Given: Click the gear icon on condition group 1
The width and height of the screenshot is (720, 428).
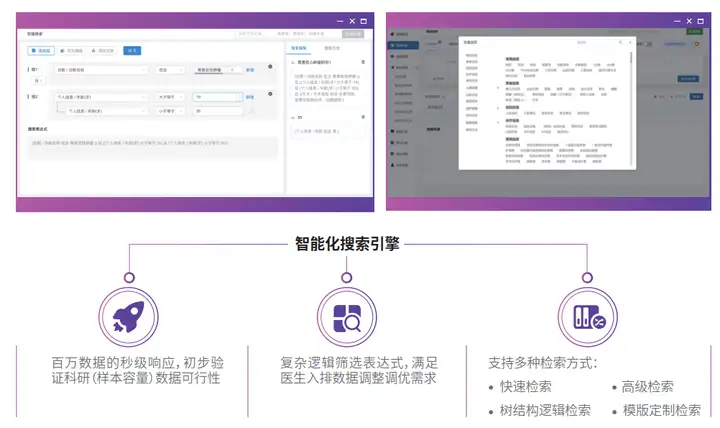Looking at the screenshot, I should [270, 67].
